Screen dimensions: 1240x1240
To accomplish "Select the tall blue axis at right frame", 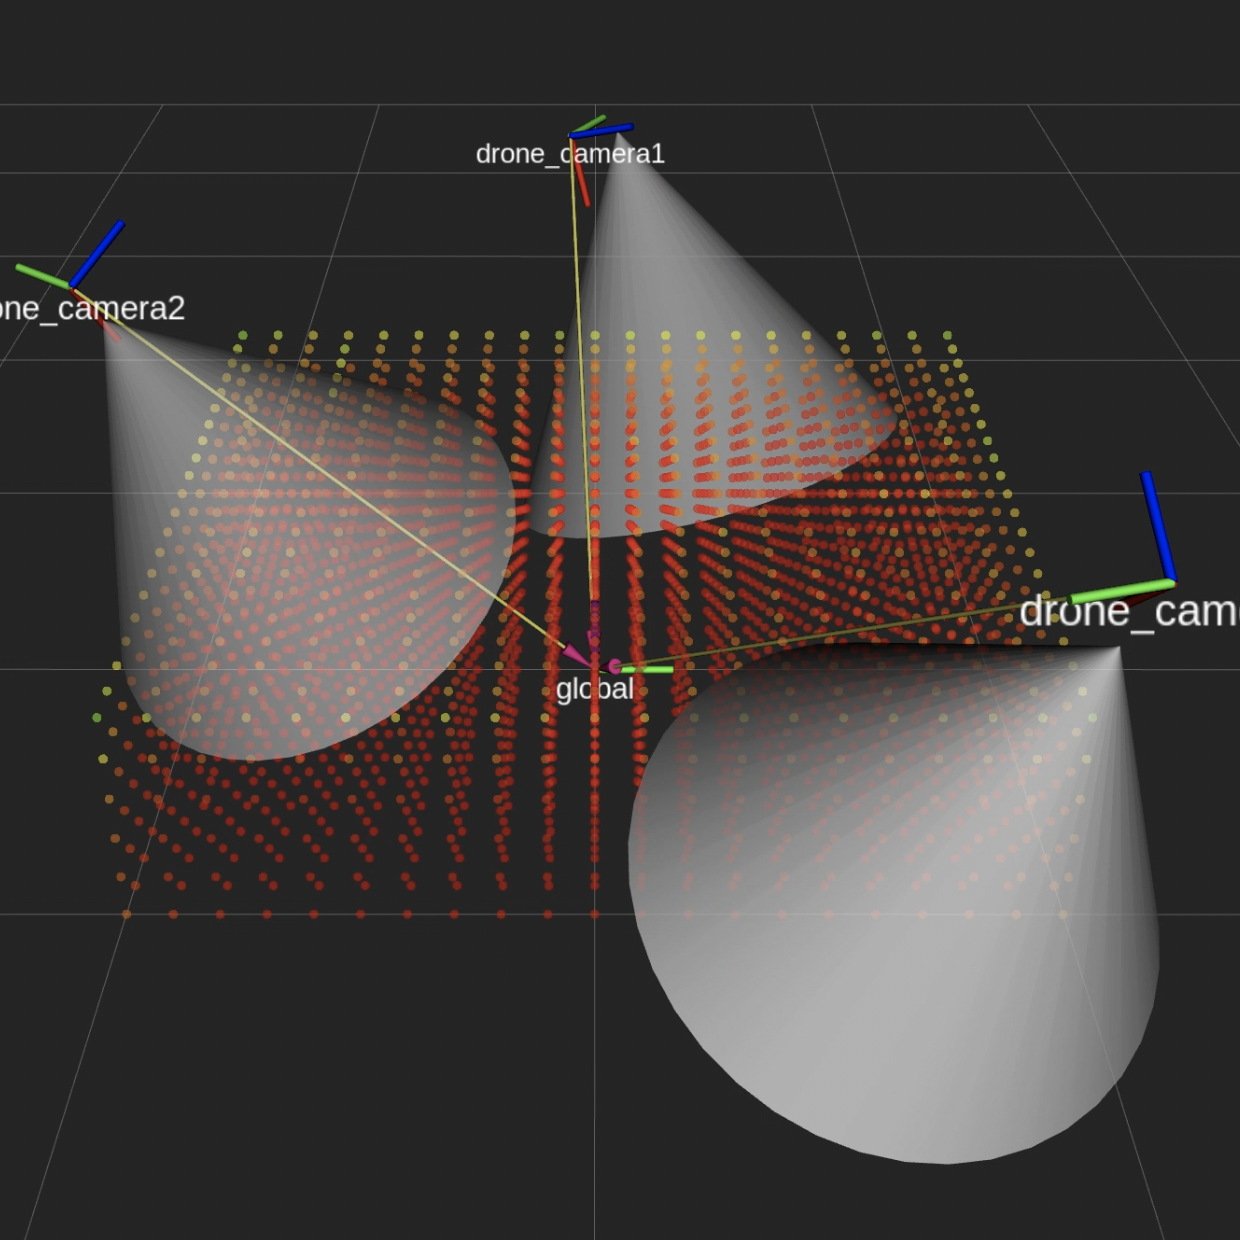I will click(x=1158, y=526).
